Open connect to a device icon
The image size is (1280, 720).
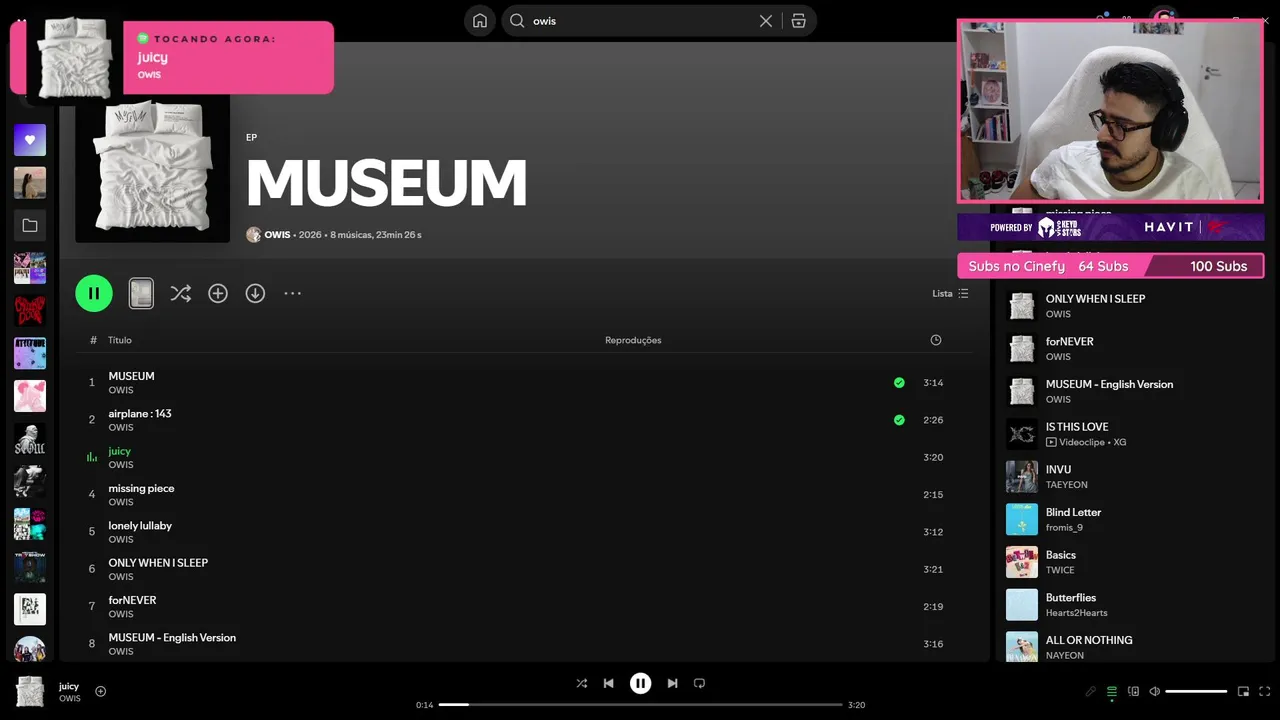[1133, 691]
